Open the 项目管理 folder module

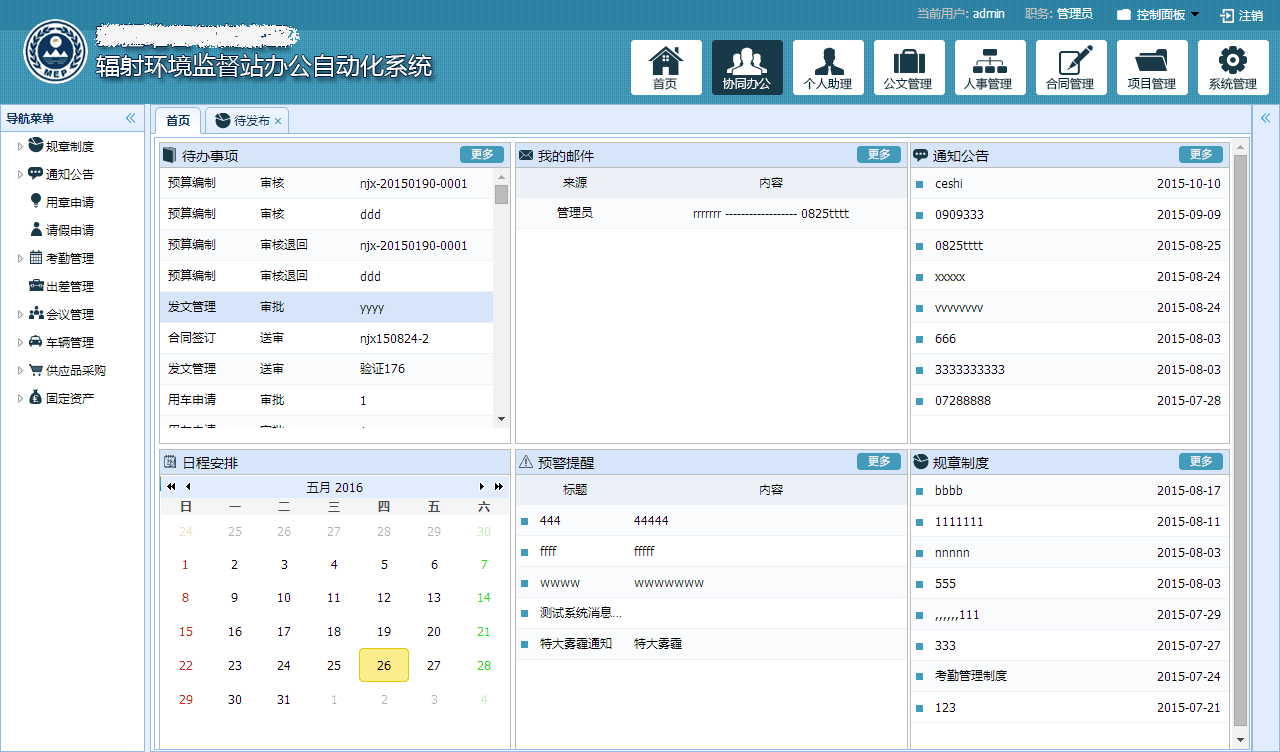1152,68
